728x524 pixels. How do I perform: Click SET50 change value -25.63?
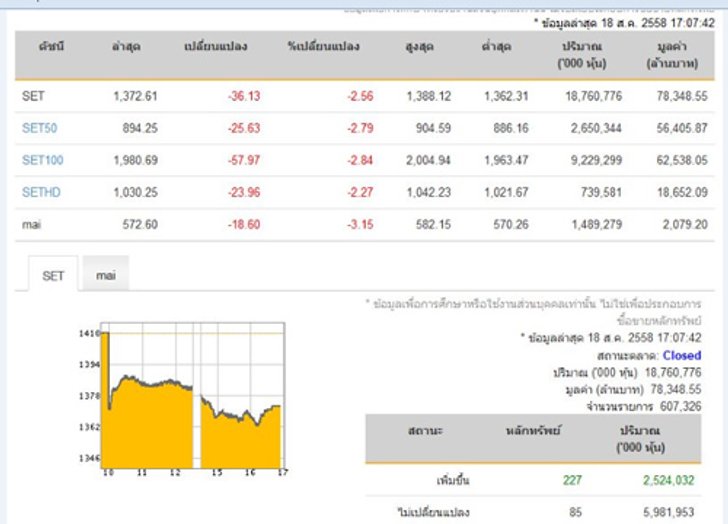coord(244,128)
